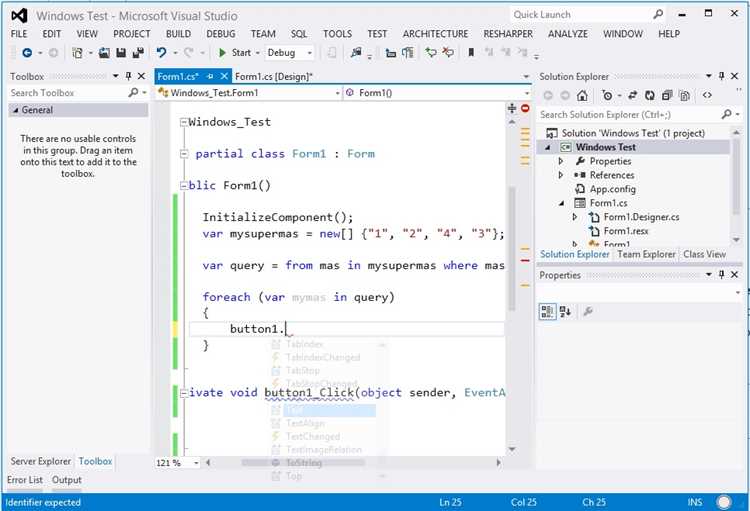Click the uncomment selection toolbar icon
The height and width of the screenshot is (511, 750).
pos(448,53)
